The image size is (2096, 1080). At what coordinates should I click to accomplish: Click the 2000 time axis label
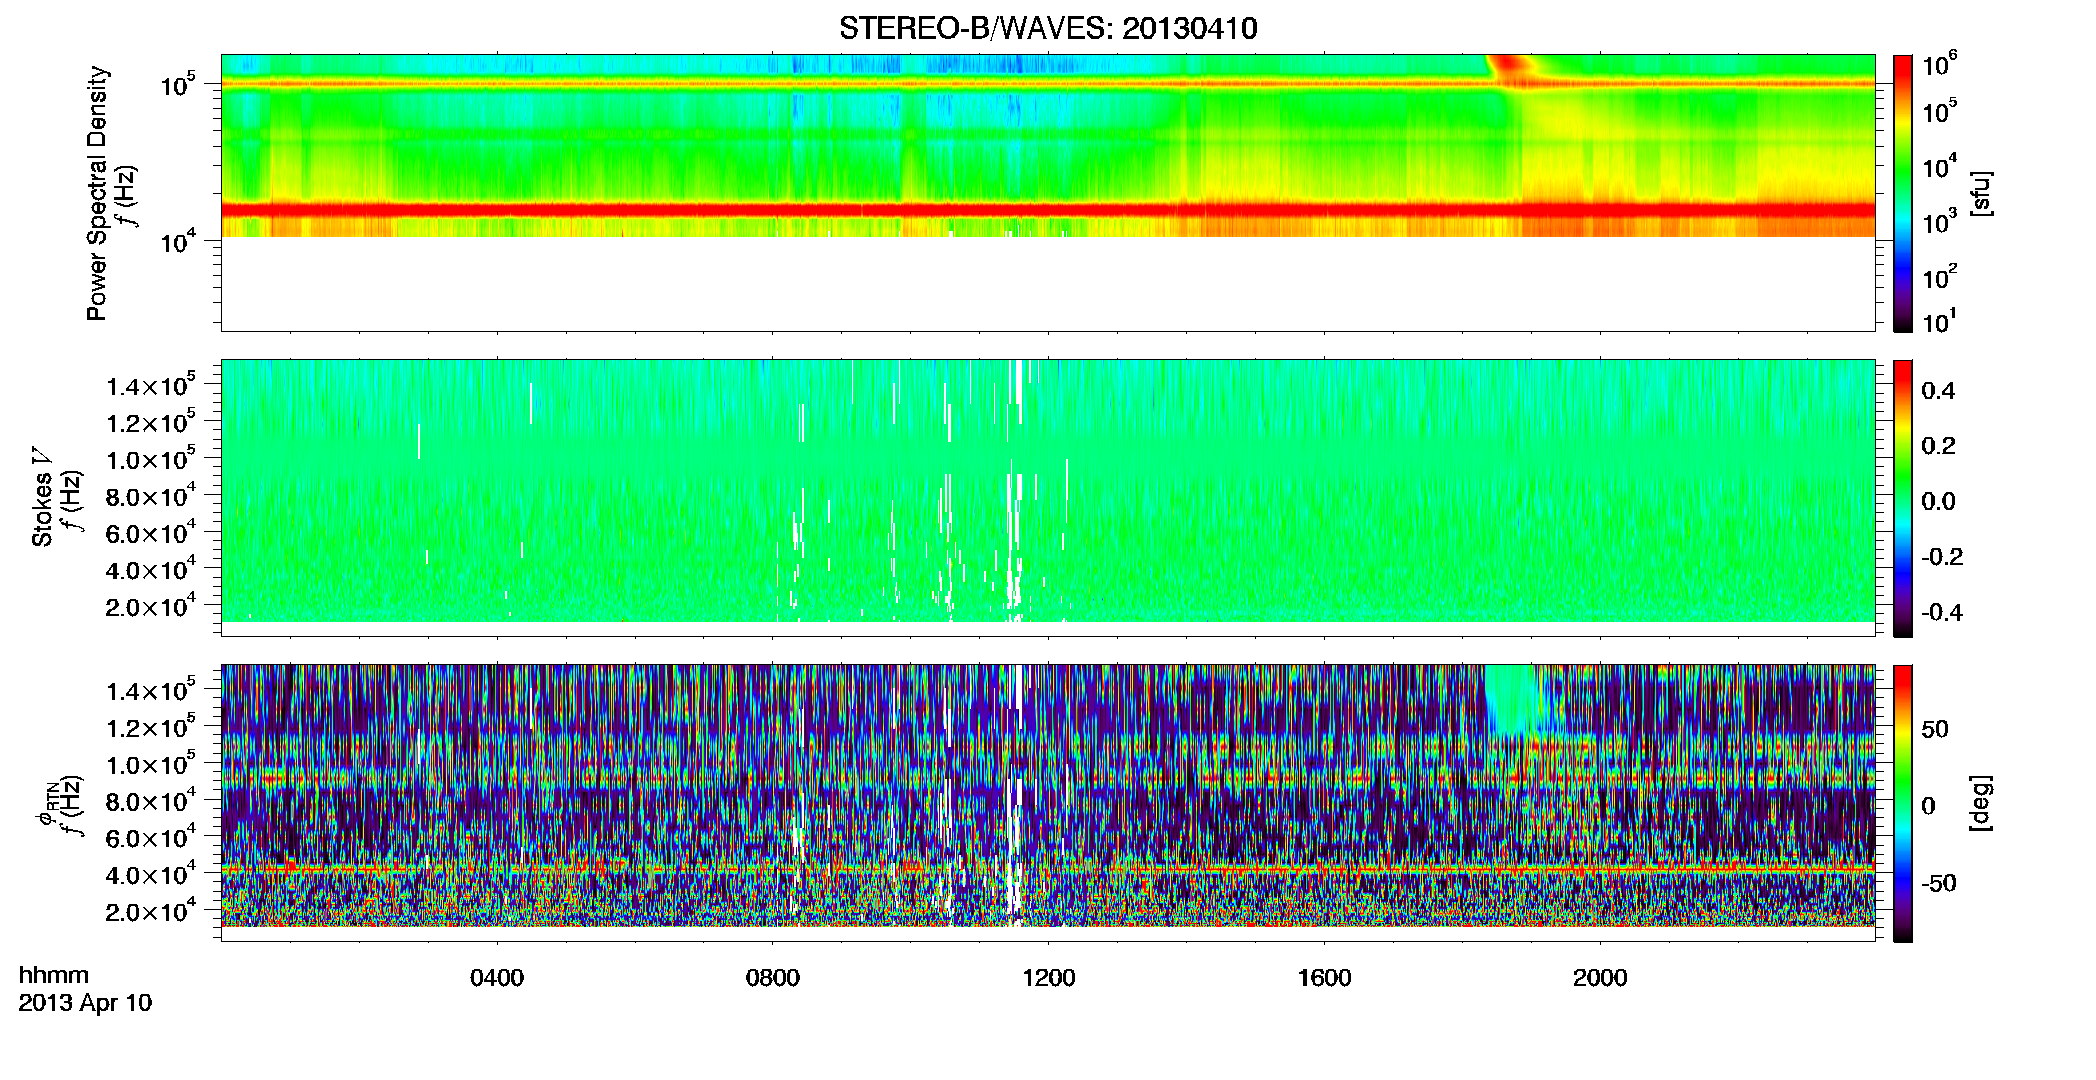[x=1600, y=977]
